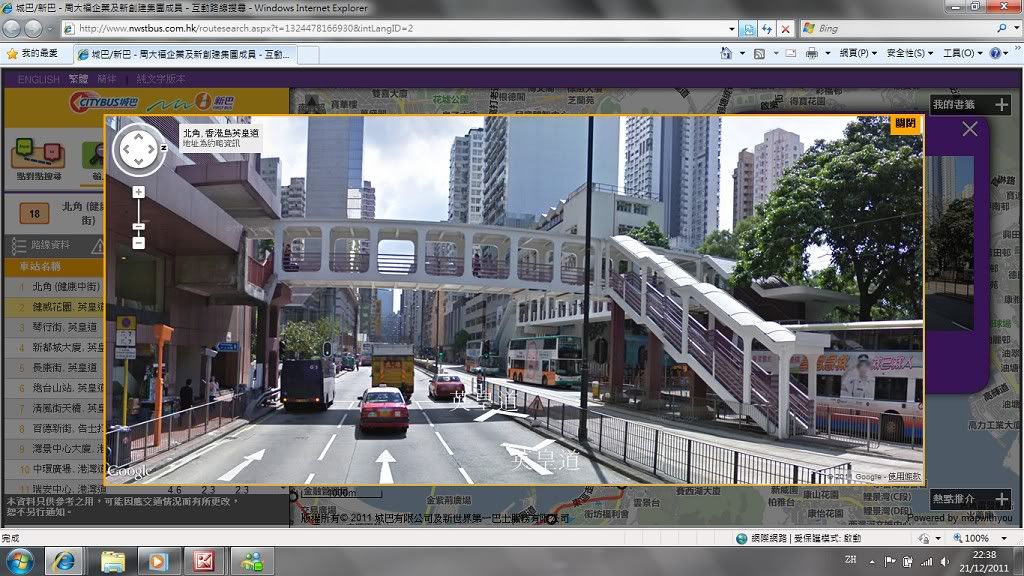This screenshot has width=1024, height=576.
Task: Click the Read Mail envelope icon
Action: click(x=790, y=54)
